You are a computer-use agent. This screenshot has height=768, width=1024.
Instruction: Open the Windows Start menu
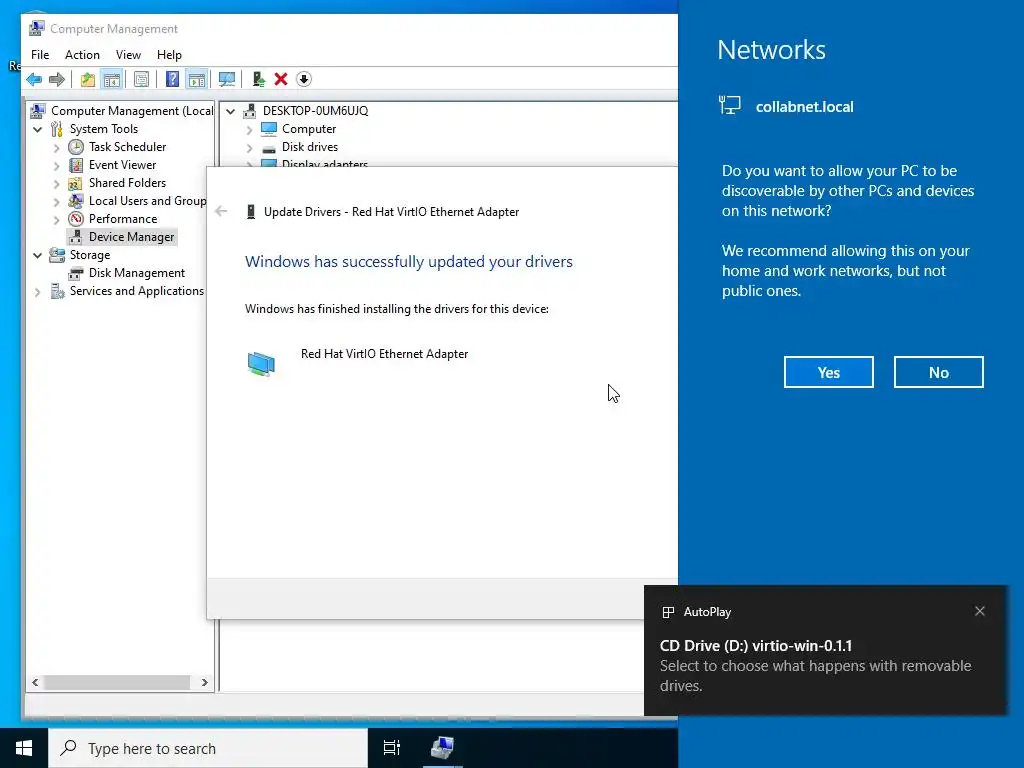(x=24, y=748)
